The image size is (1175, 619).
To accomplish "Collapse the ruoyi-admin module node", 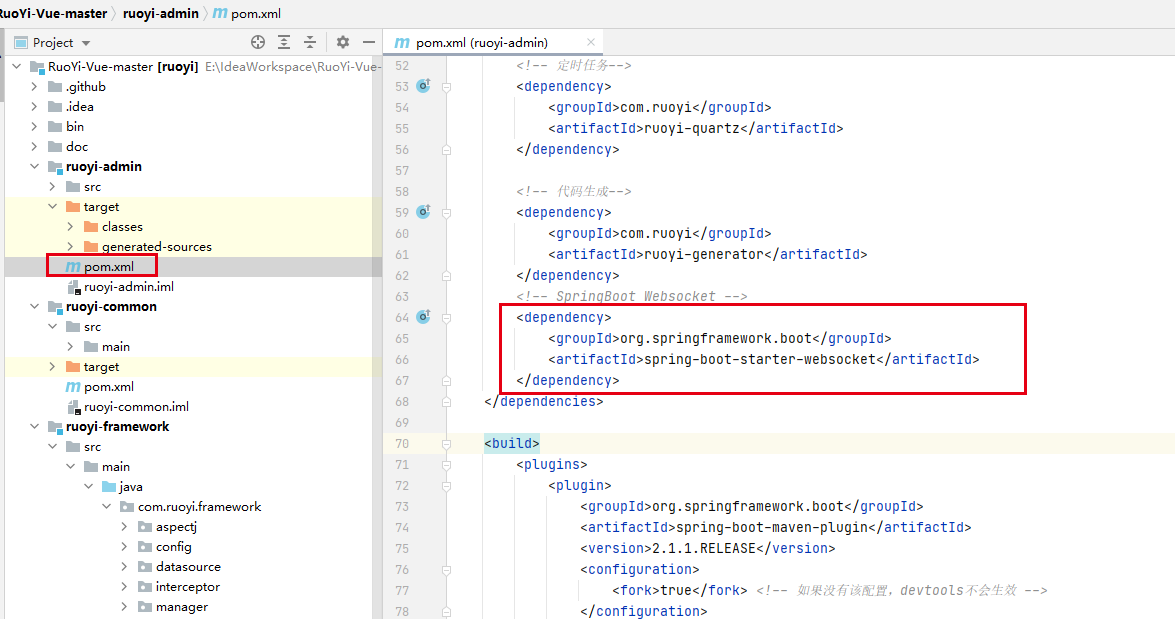I will click(x=34, y=167).
